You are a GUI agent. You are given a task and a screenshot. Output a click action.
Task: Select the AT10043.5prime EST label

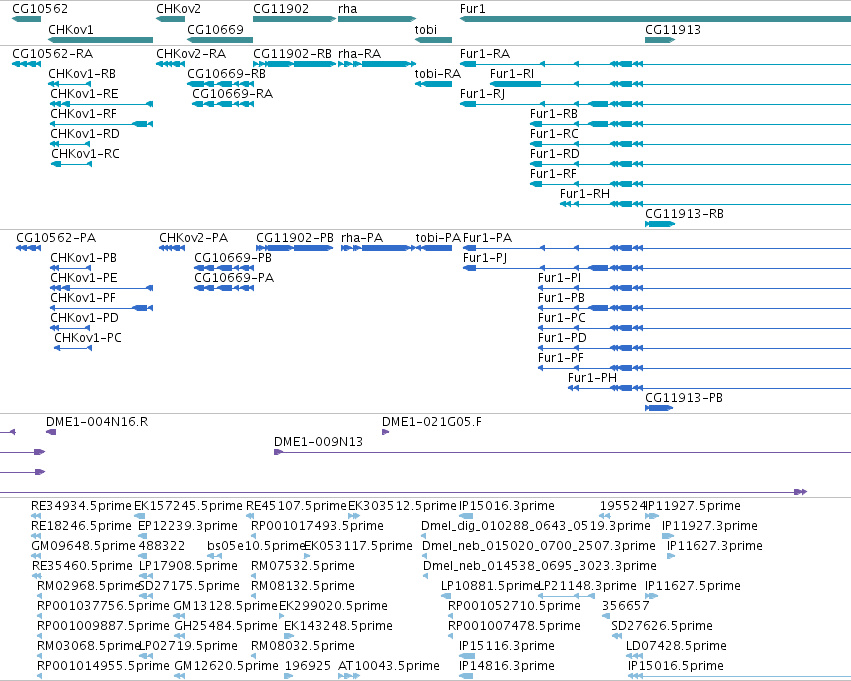(389, 666)
